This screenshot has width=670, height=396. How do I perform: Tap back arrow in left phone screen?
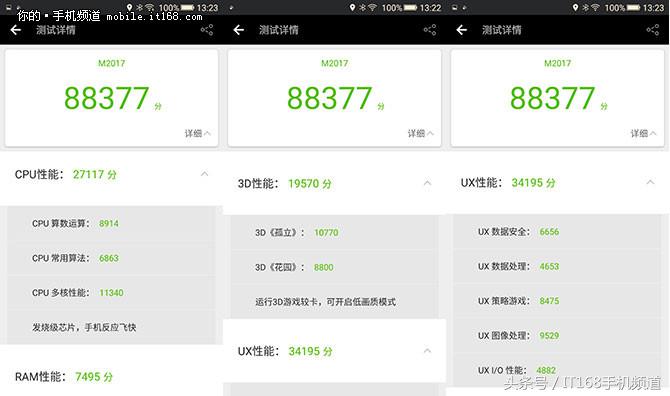click(x=16, y=30)
